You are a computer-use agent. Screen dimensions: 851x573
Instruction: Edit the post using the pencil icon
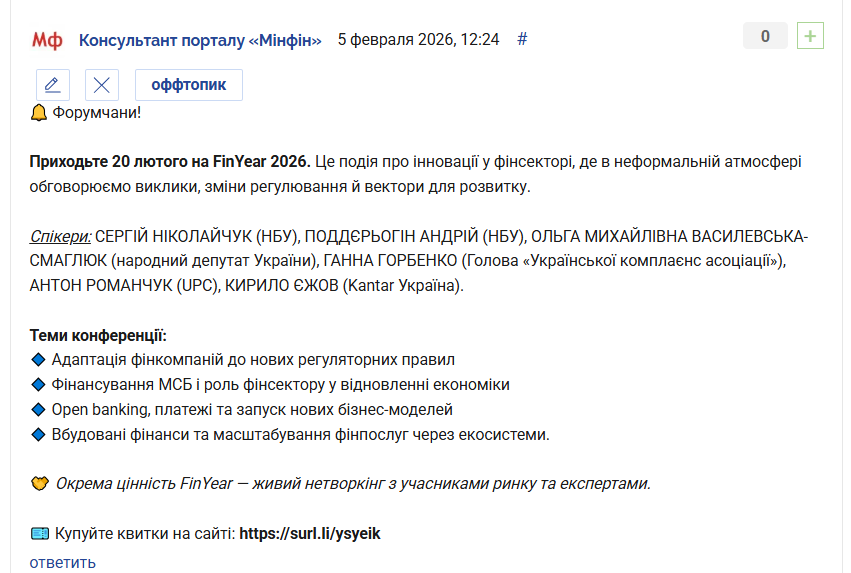(53, 85)
